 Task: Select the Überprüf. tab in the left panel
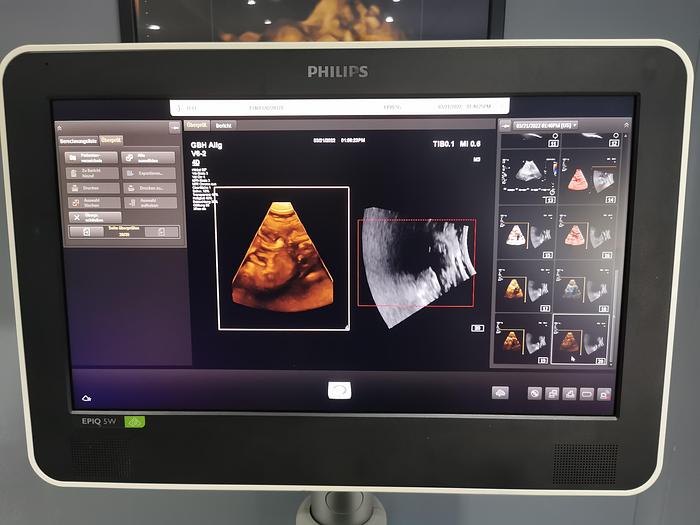coord(111,140)
